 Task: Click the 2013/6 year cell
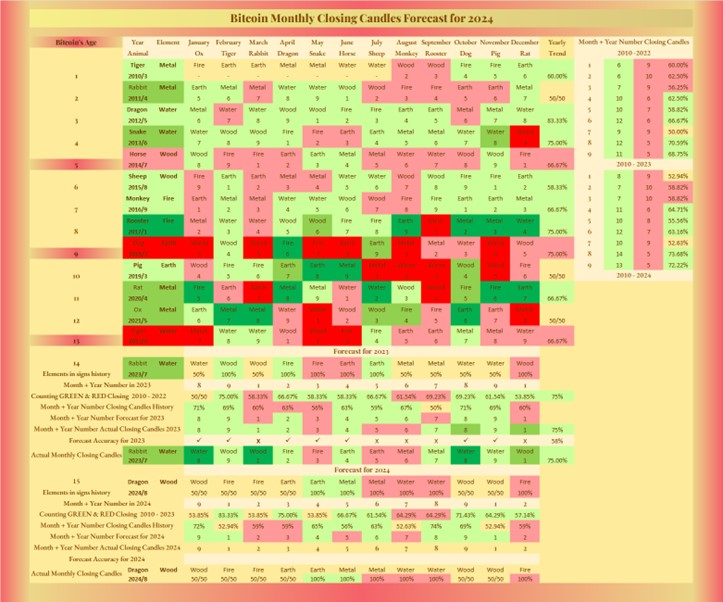[x=137, y=143]
